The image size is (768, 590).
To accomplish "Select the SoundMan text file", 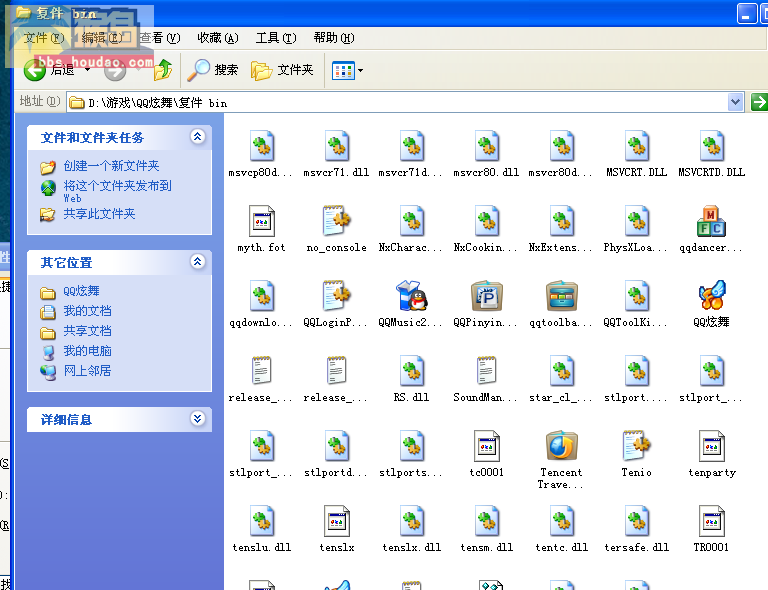I will (486, 371).
